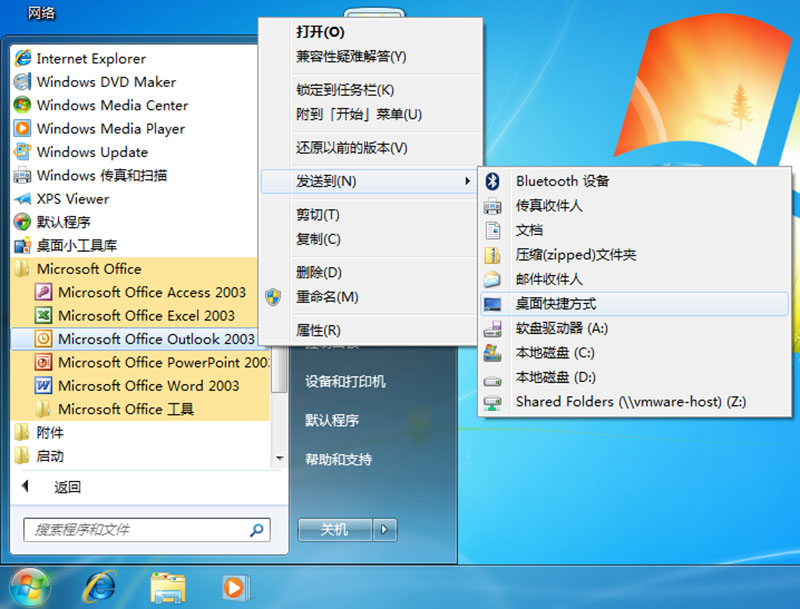Image resolution: width=800 pixels, height=609 pixels.
Task: Click the Shared Folders network drive icon
Action: coord(492,402)
